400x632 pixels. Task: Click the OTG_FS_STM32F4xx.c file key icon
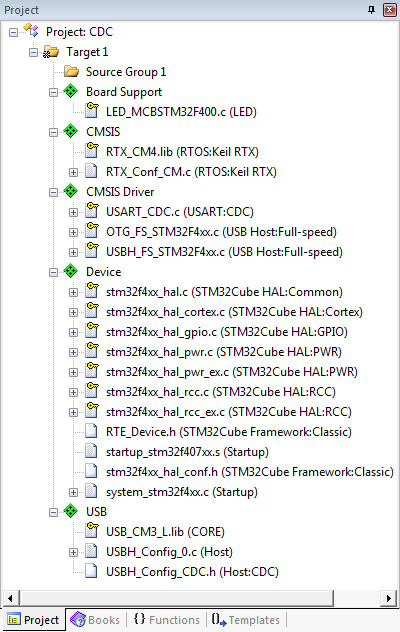pyautogui.click(x=92, y=231)
